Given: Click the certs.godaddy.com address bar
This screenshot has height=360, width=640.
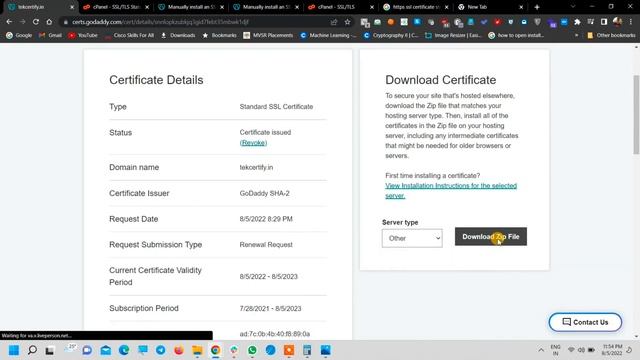Looking at the screenshot, I should click(x=196, y=22).
